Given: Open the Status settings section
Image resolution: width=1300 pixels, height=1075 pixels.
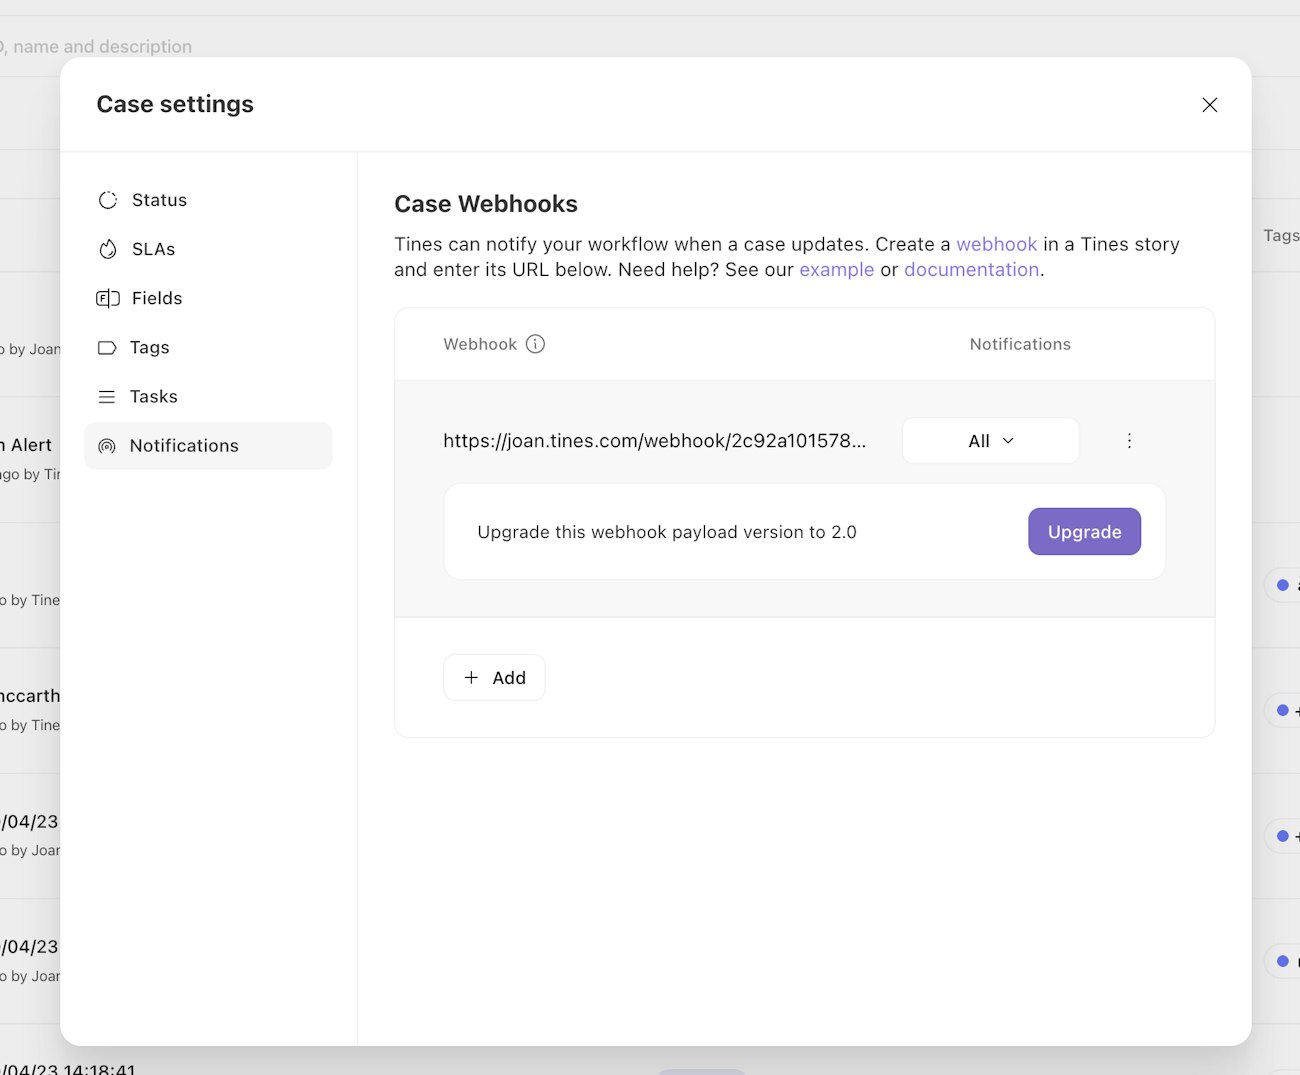Looking at the screenshot, I should 159,200.
